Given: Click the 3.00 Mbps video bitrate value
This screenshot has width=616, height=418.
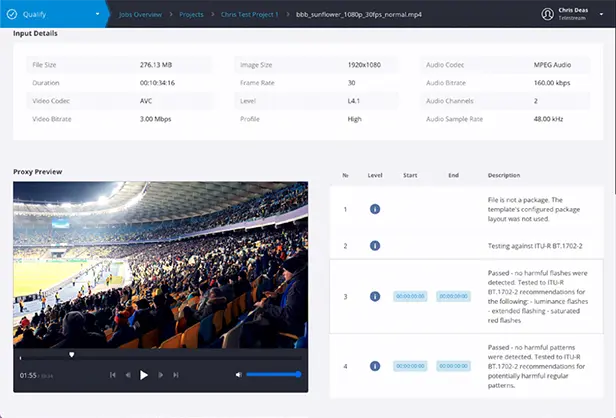Looking at the screenshot, I should click(156, 119).
